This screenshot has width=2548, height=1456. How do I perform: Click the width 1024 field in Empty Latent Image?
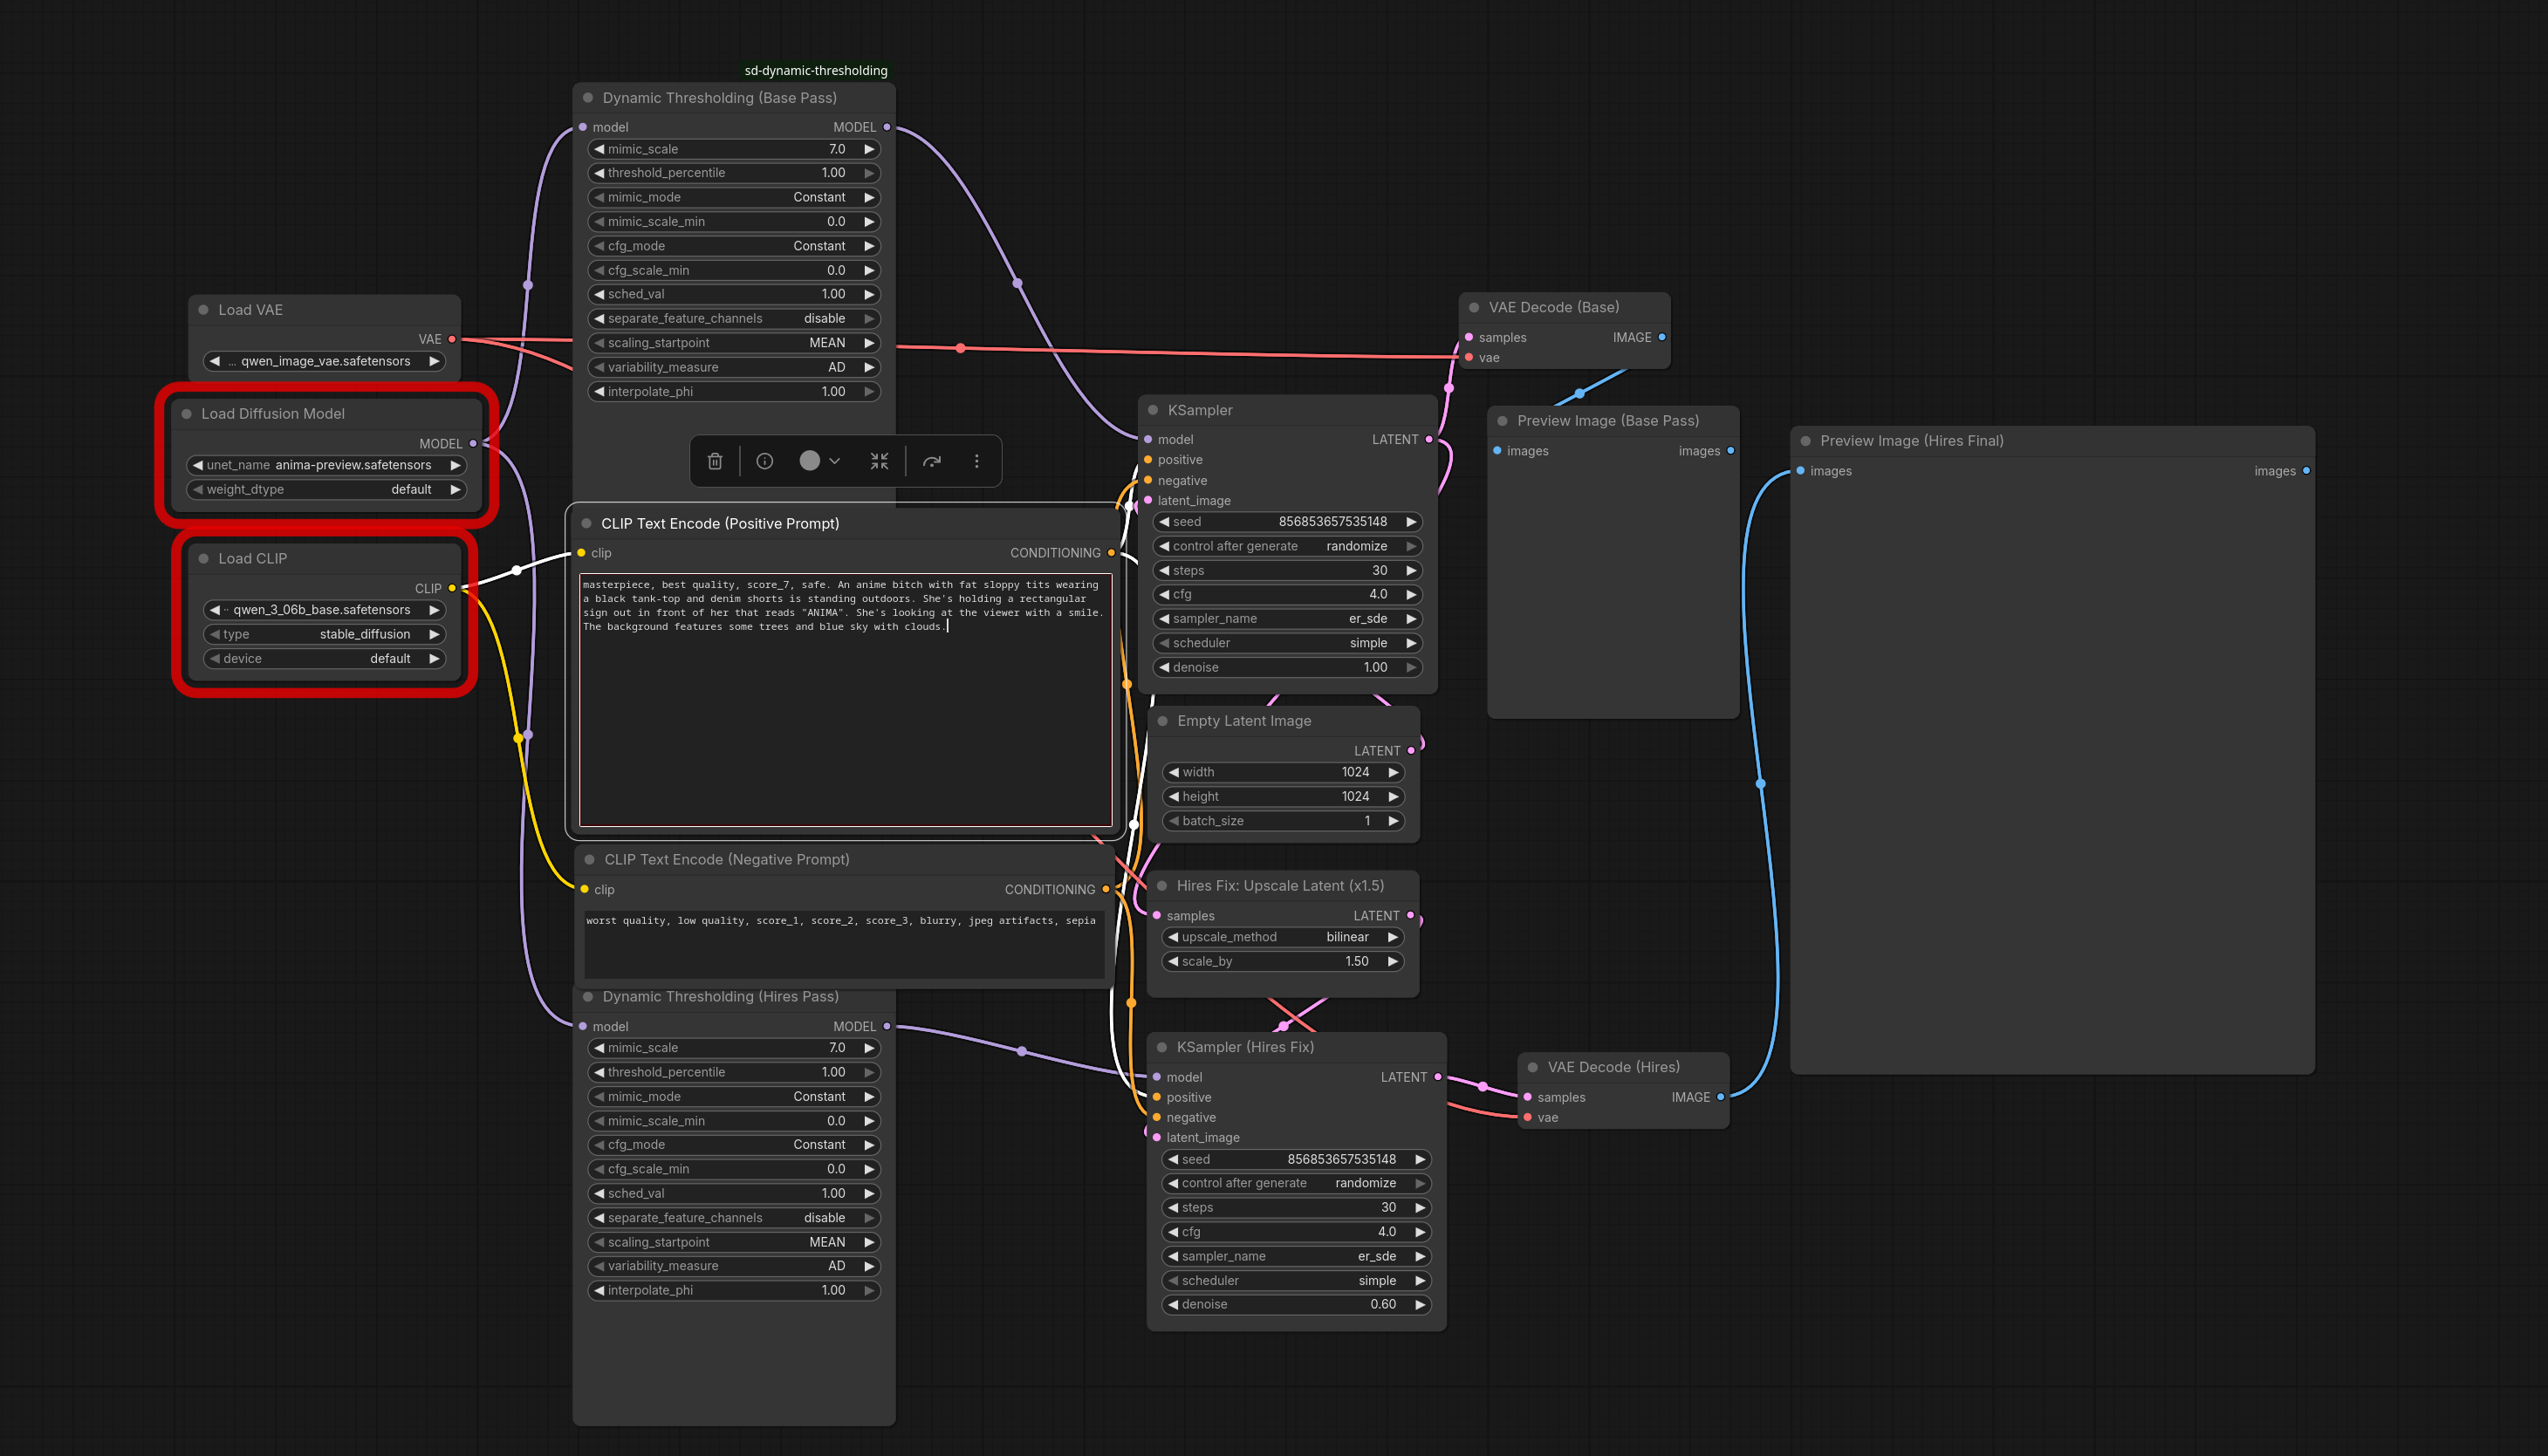(x=1284, y=773)
